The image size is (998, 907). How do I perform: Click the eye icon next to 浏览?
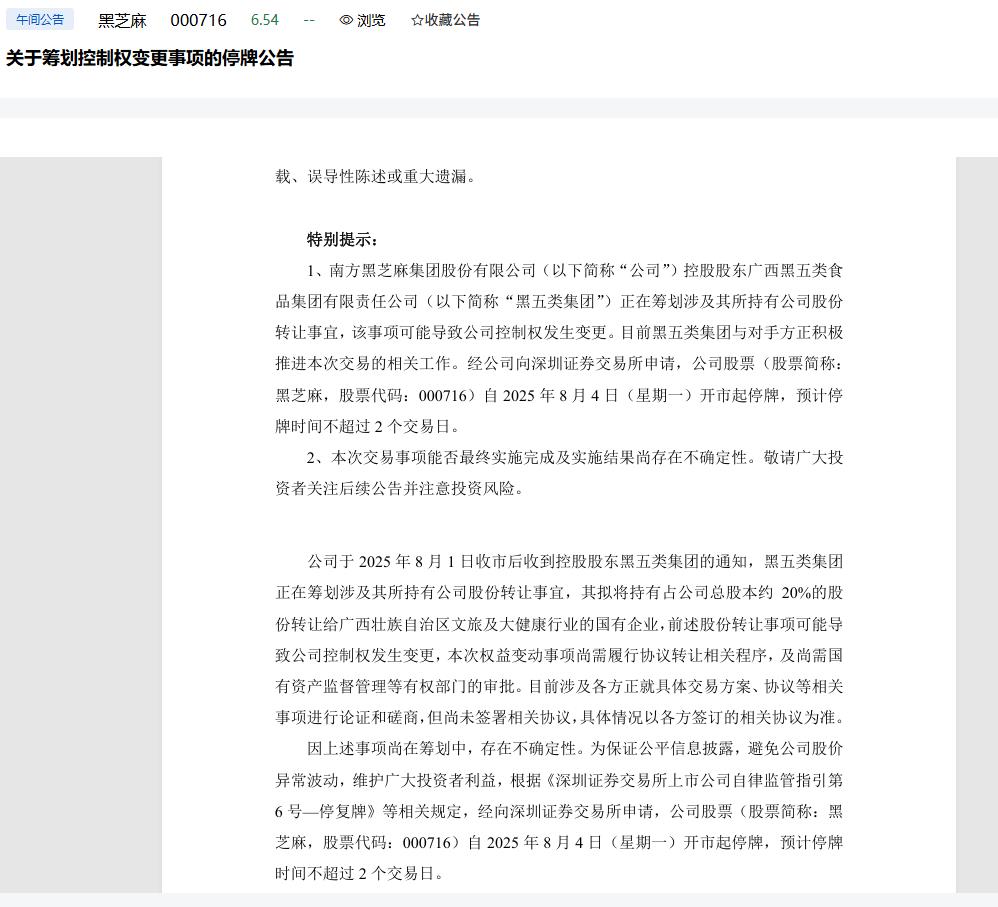coord(346,20)
